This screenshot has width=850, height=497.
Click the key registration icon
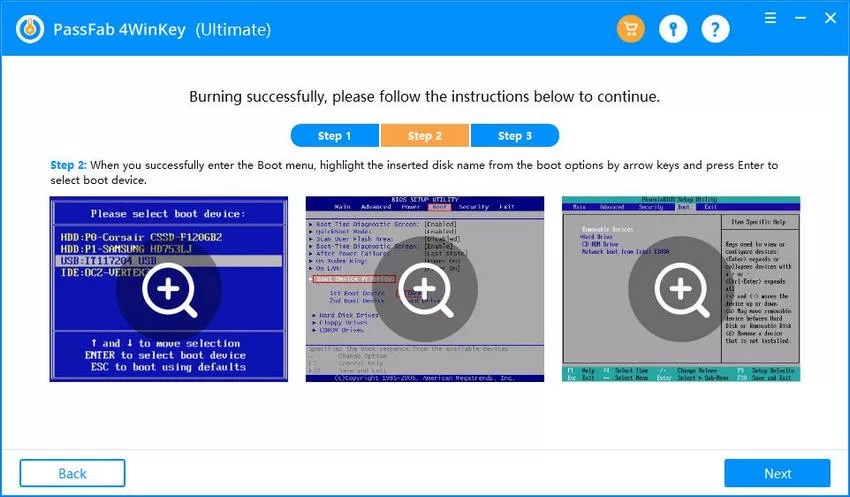[x=673, y=29]
